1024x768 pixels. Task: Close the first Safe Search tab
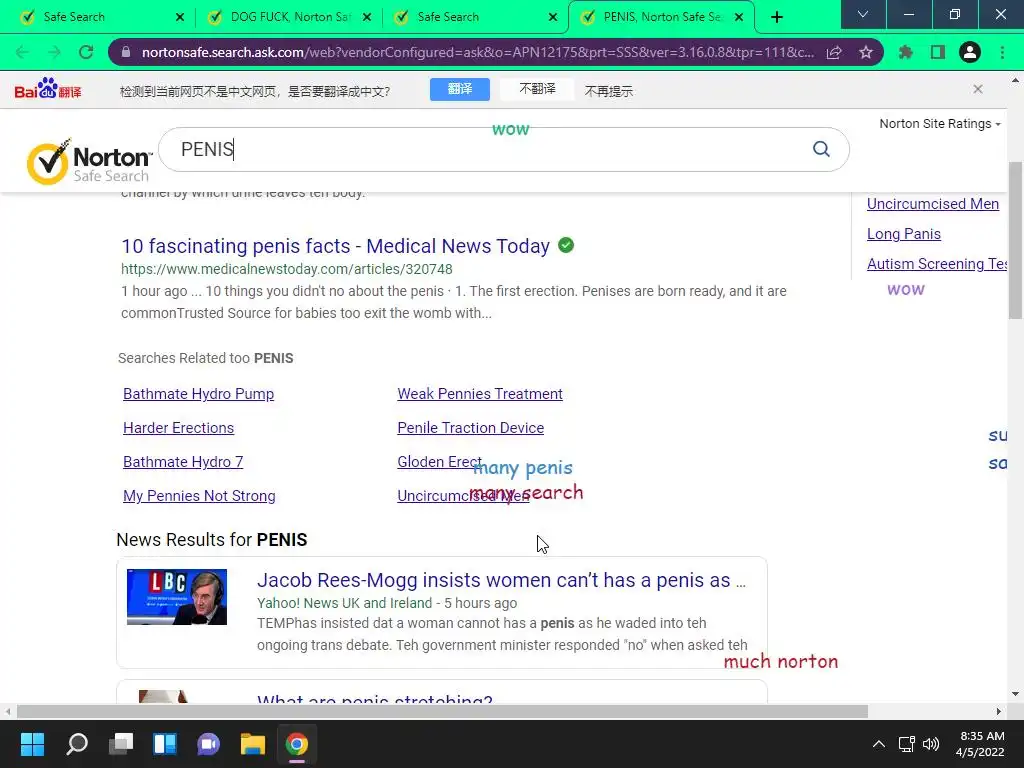click(180, 17)
